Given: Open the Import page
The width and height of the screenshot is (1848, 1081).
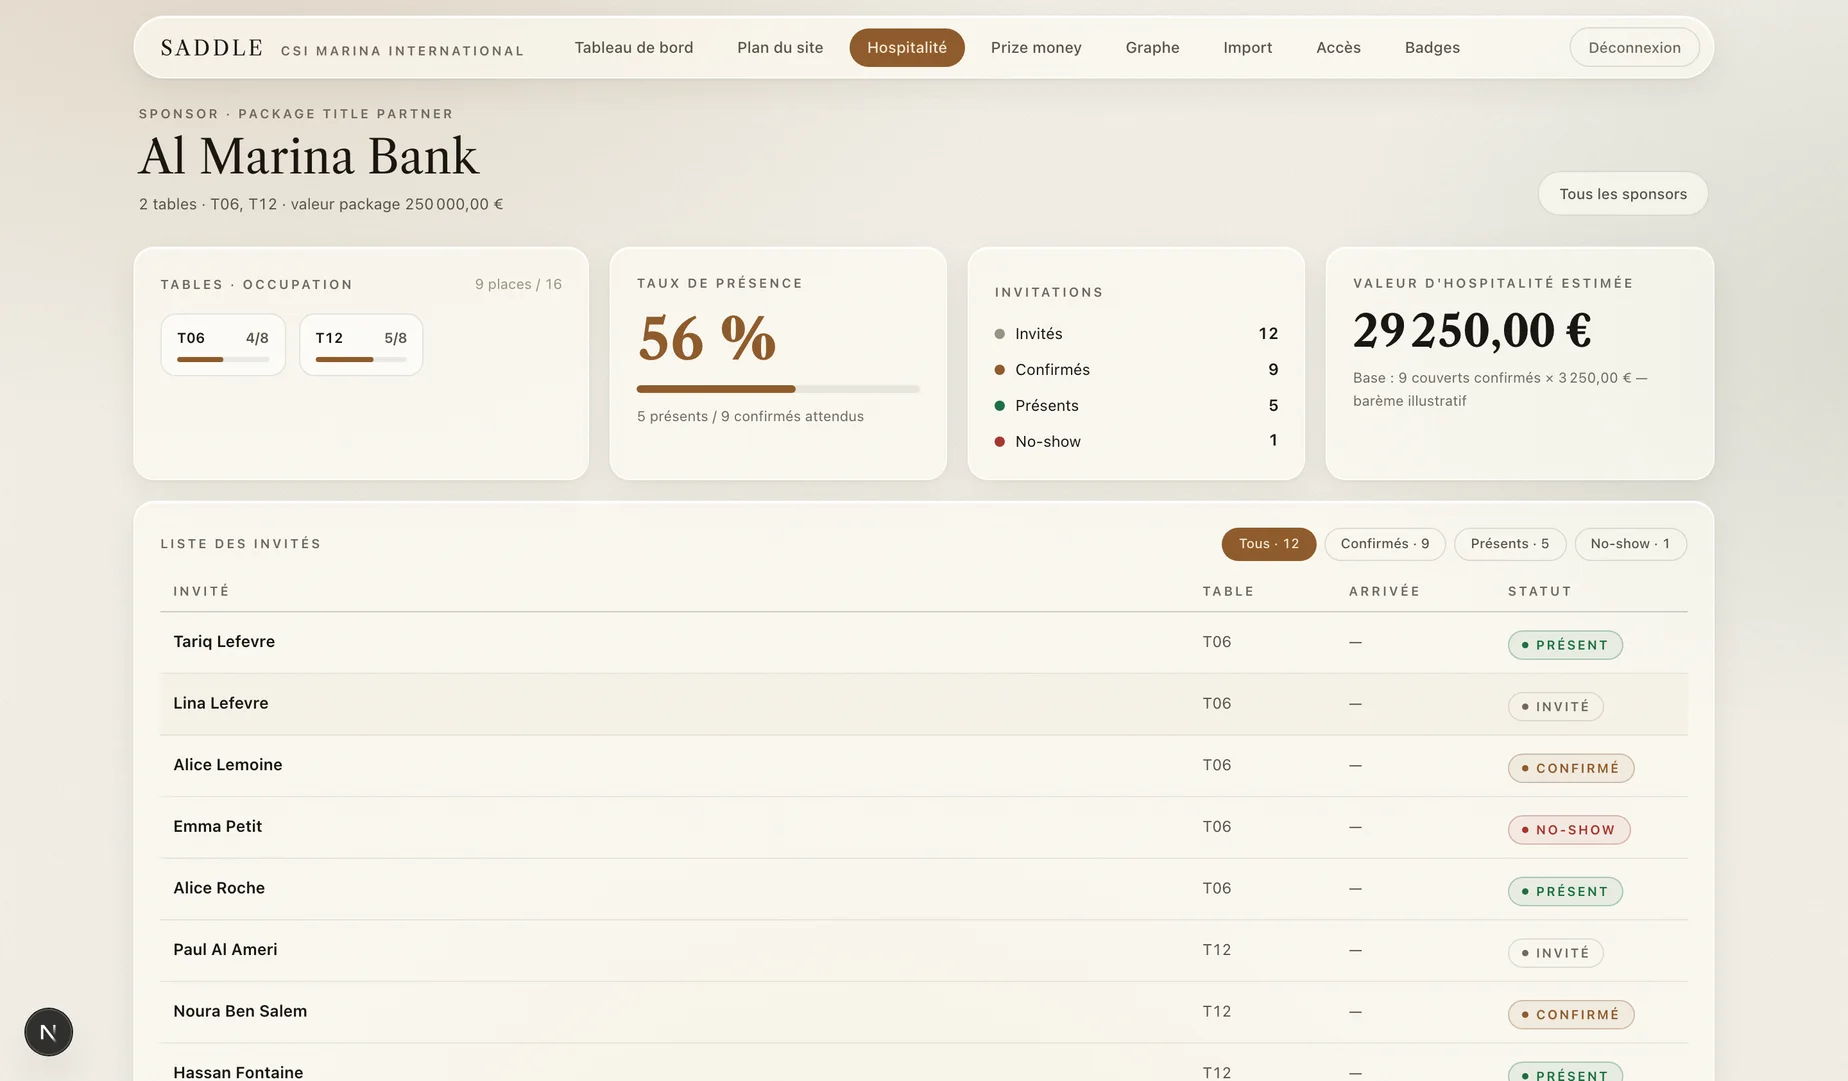Looking at the screenshot, I should point(1248,47).
